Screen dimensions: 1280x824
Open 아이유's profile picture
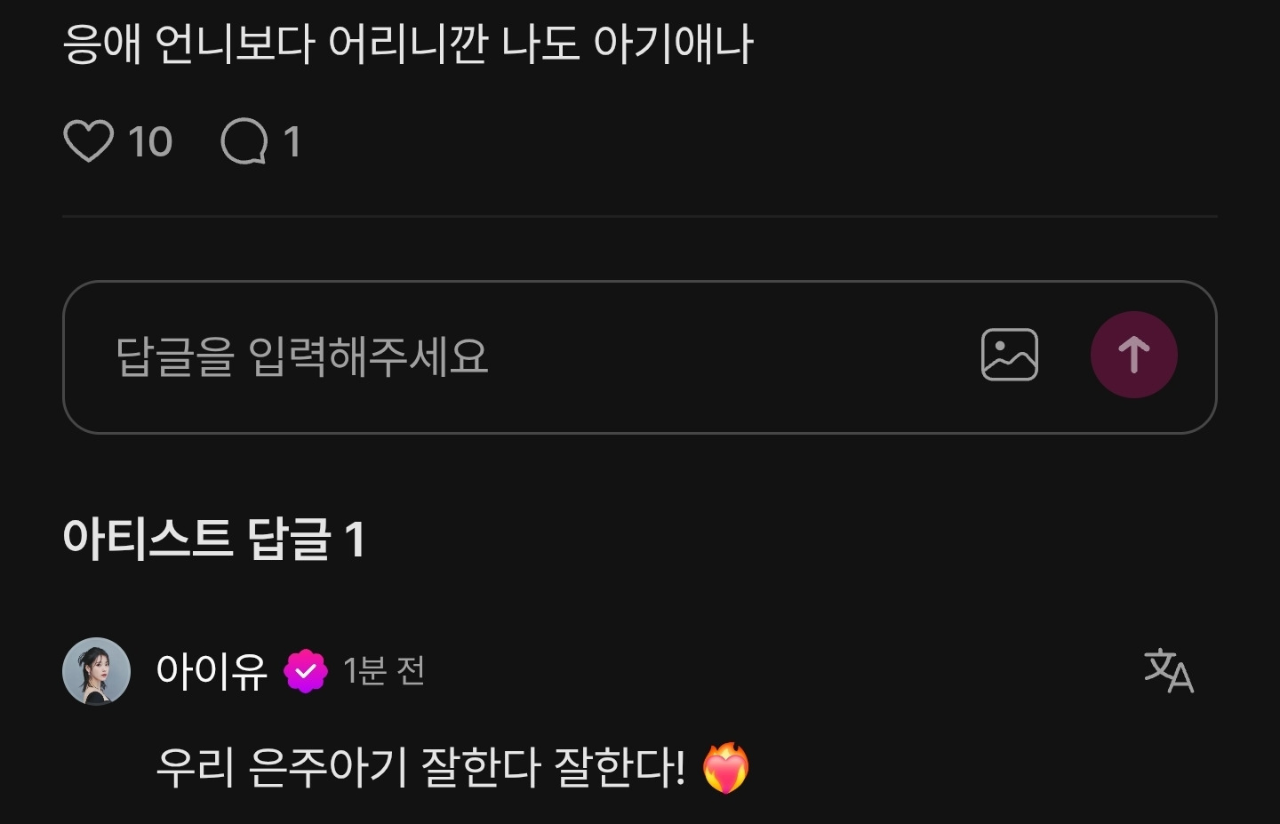point(97,671)
